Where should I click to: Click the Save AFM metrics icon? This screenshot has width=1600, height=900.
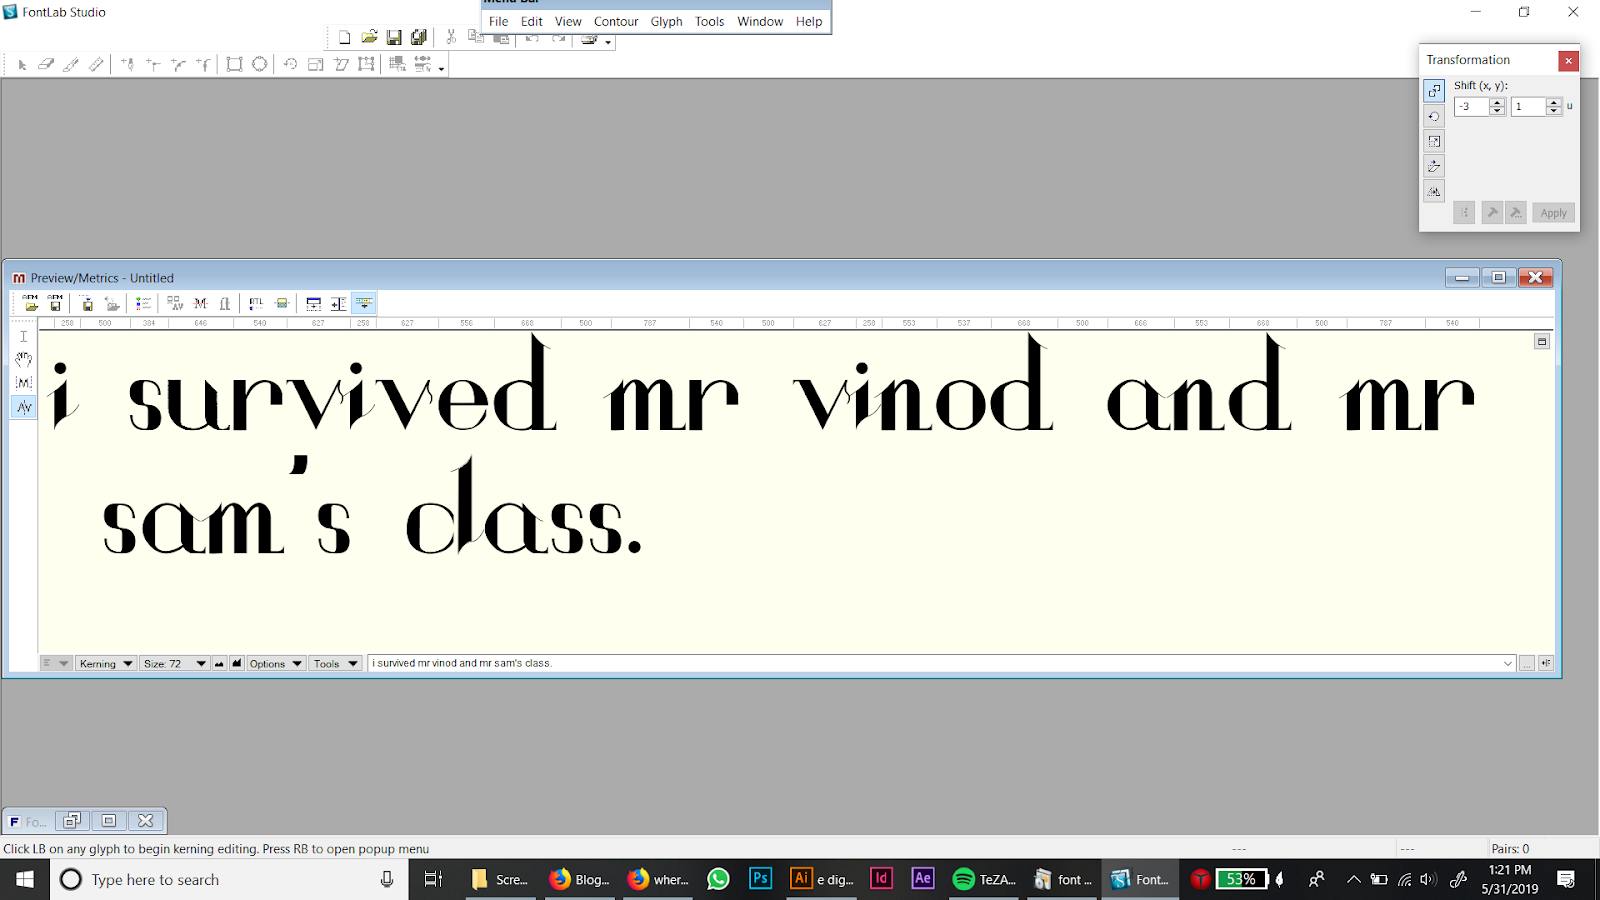(x=55, y=303)
